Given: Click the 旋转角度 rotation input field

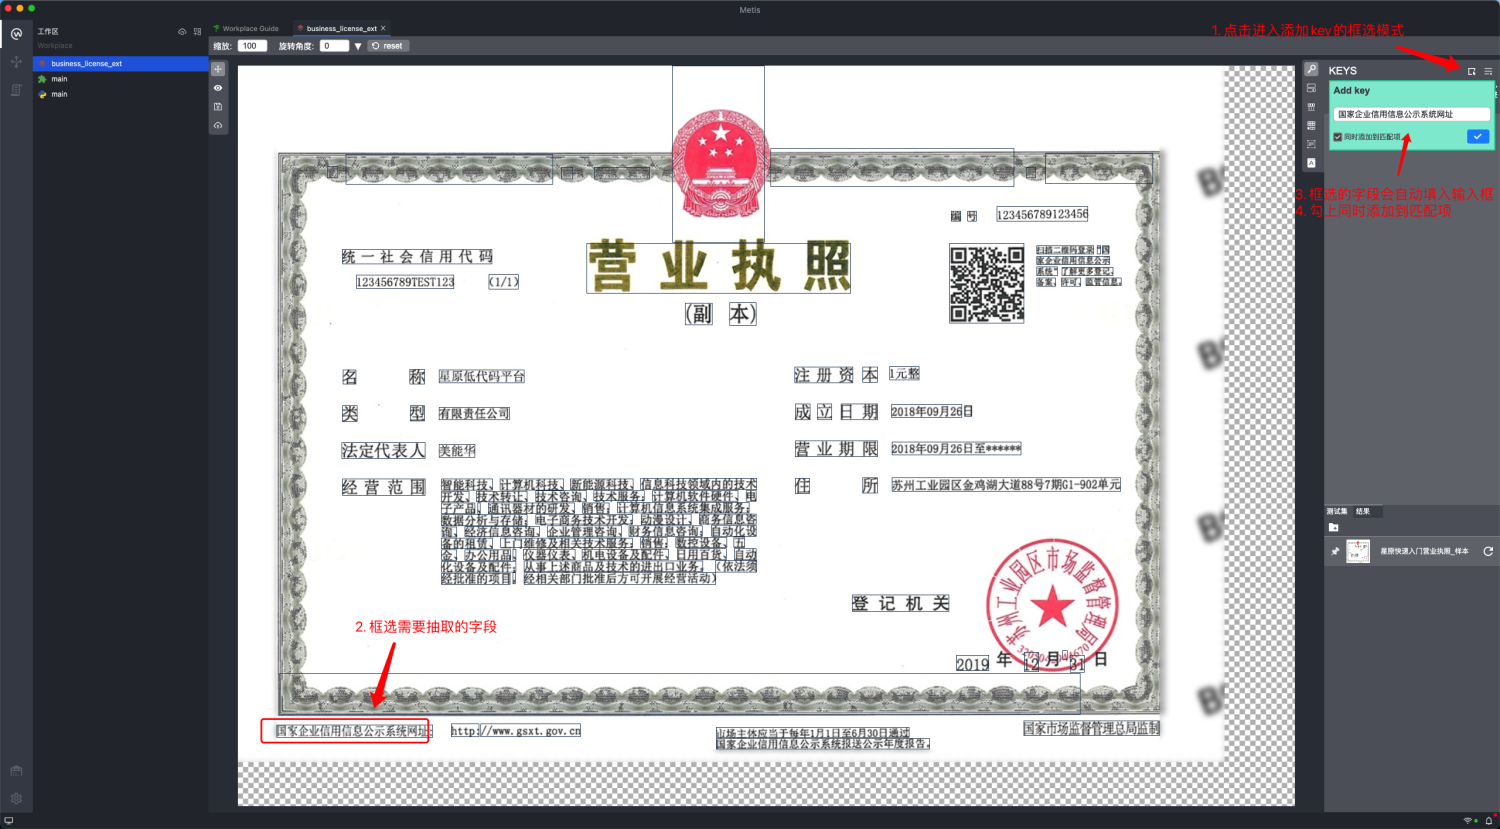Looking at the screenshot, I should click(x=334, y=46).
